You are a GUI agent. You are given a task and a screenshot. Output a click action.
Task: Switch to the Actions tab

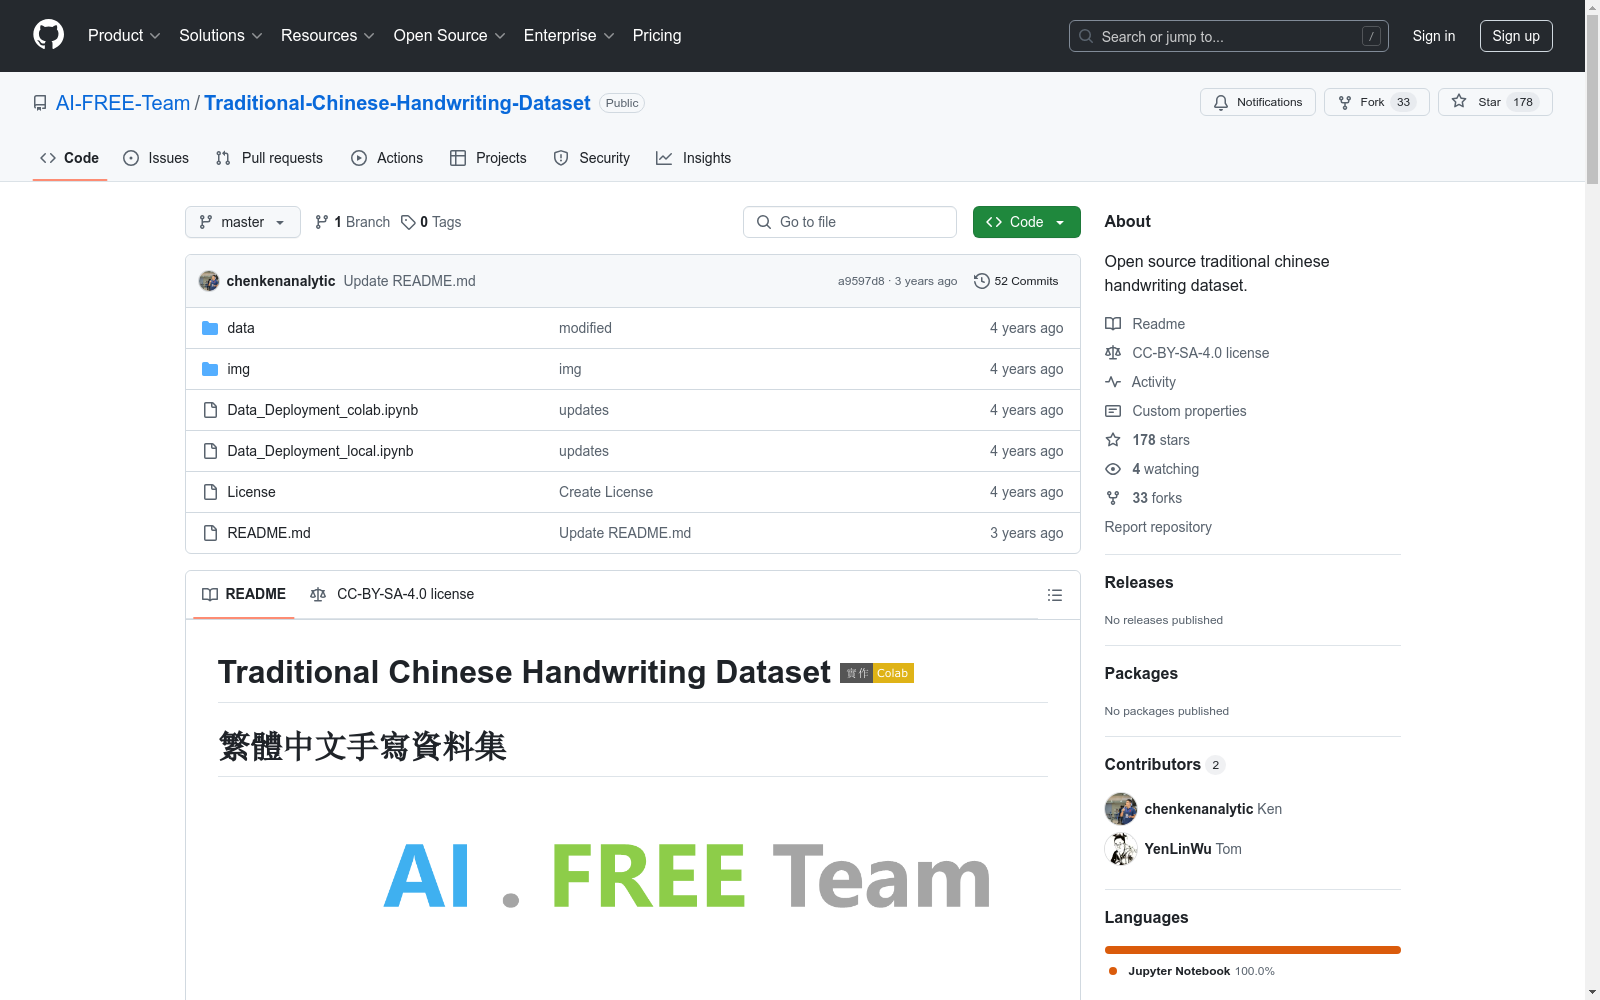click(387, 158)
